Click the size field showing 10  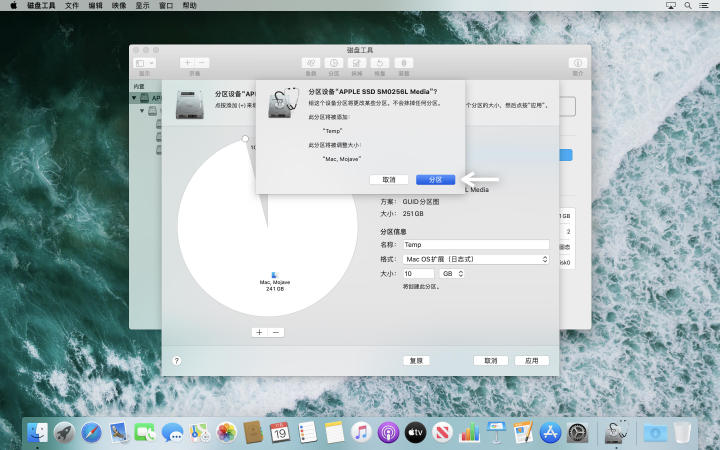pos(418,274)
